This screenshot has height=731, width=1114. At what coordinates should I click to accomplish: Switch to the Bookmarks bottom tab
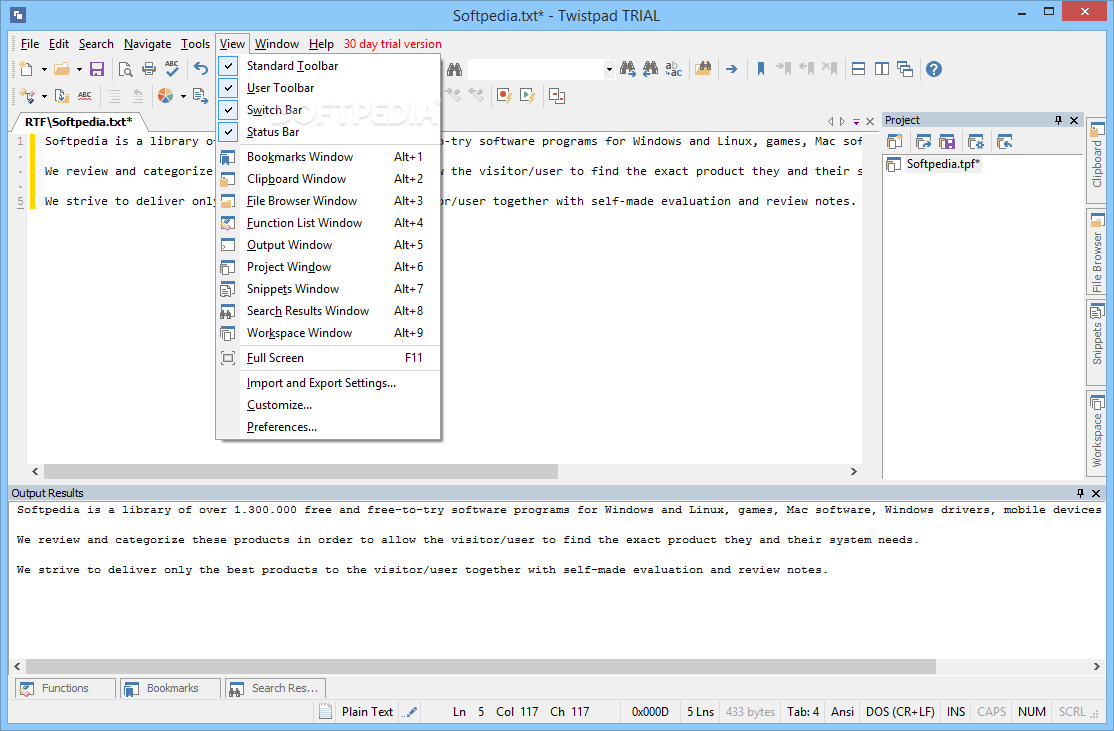(x=172, y=688)
